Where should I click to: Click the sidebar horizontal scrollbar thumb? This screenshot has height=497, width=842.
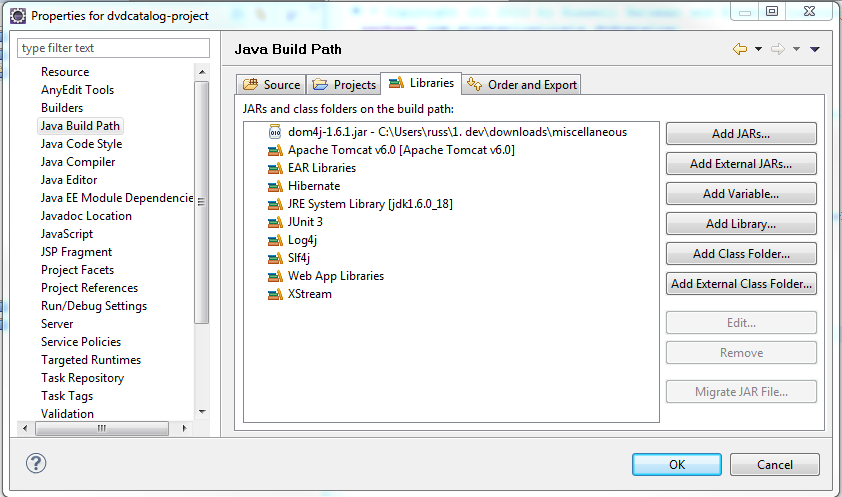101,428
